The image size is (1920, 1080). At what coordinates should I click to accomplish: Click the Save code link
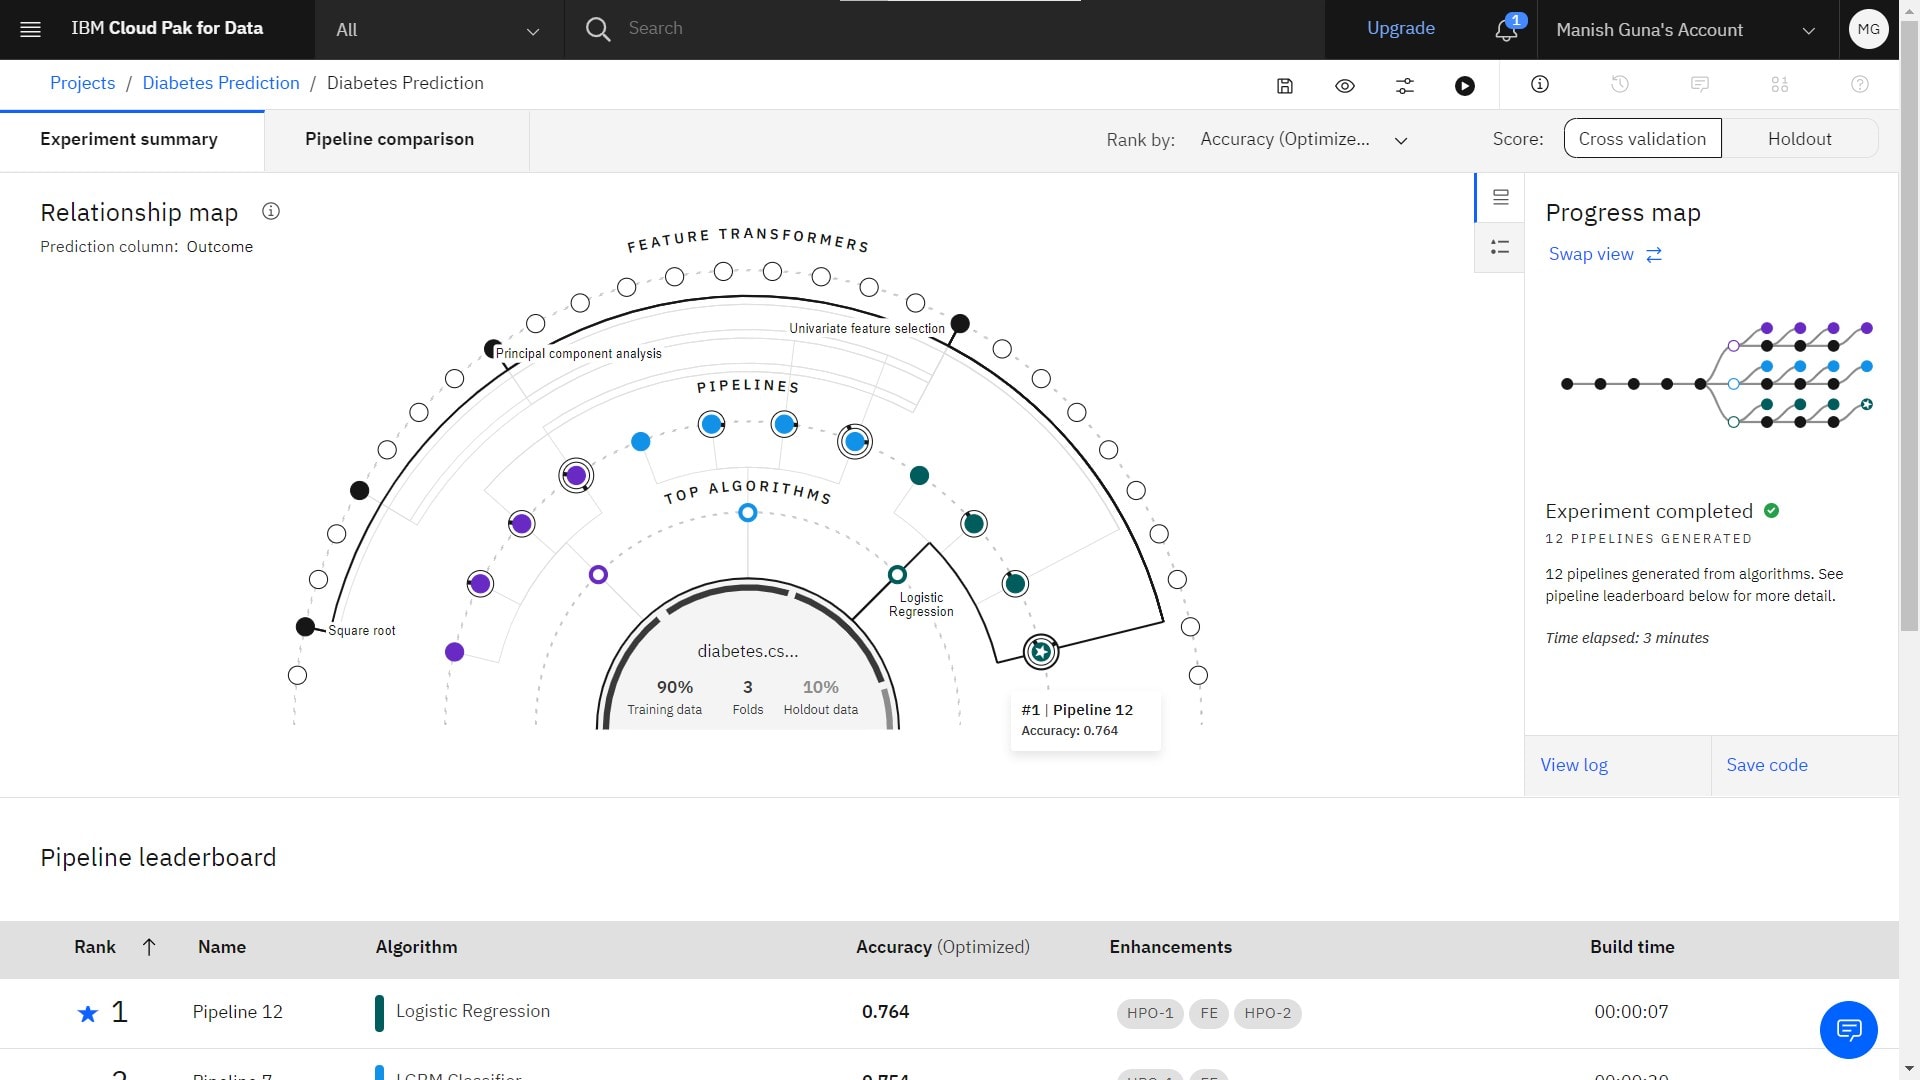point(1766,764)
